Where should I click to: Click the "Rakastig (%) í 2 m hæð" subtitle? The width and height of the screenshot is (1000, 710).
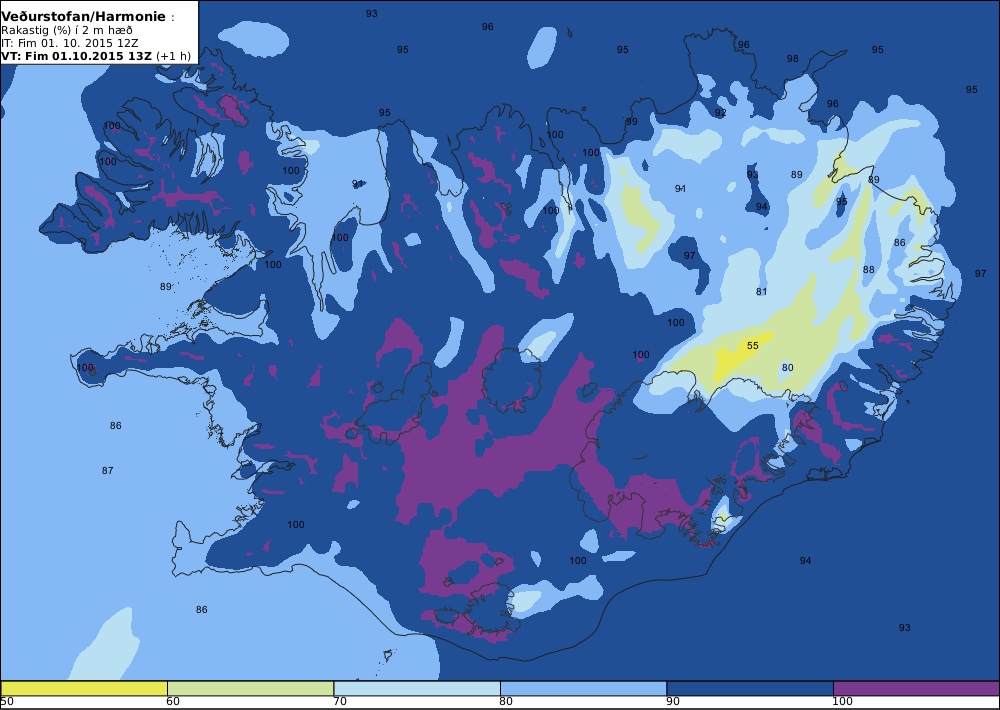click(67, 30)
